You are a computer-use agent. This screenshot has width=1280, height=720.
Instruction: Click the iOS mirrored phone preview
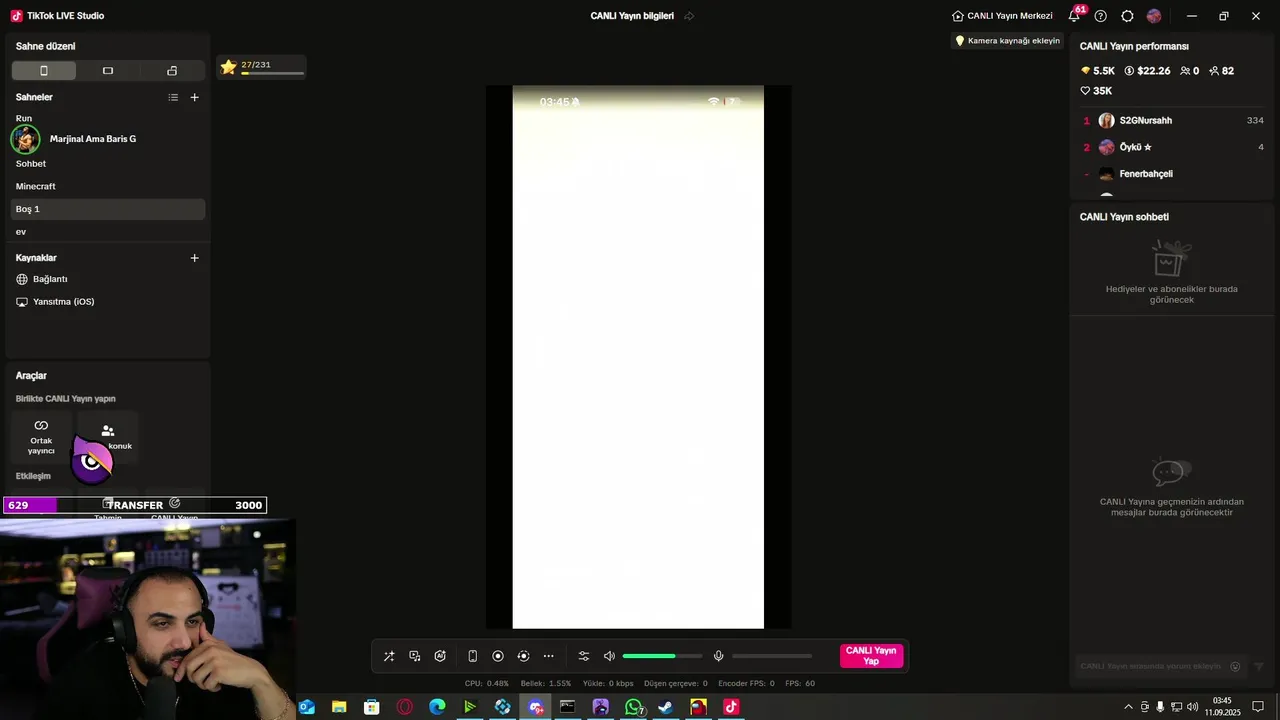coord(638,357)
